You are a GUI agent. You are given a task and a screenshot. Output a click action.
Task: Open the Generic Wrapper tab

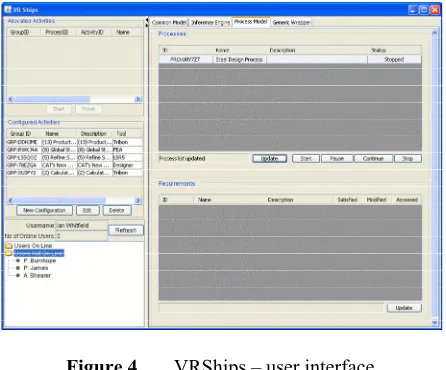click(x=291, y=22)
